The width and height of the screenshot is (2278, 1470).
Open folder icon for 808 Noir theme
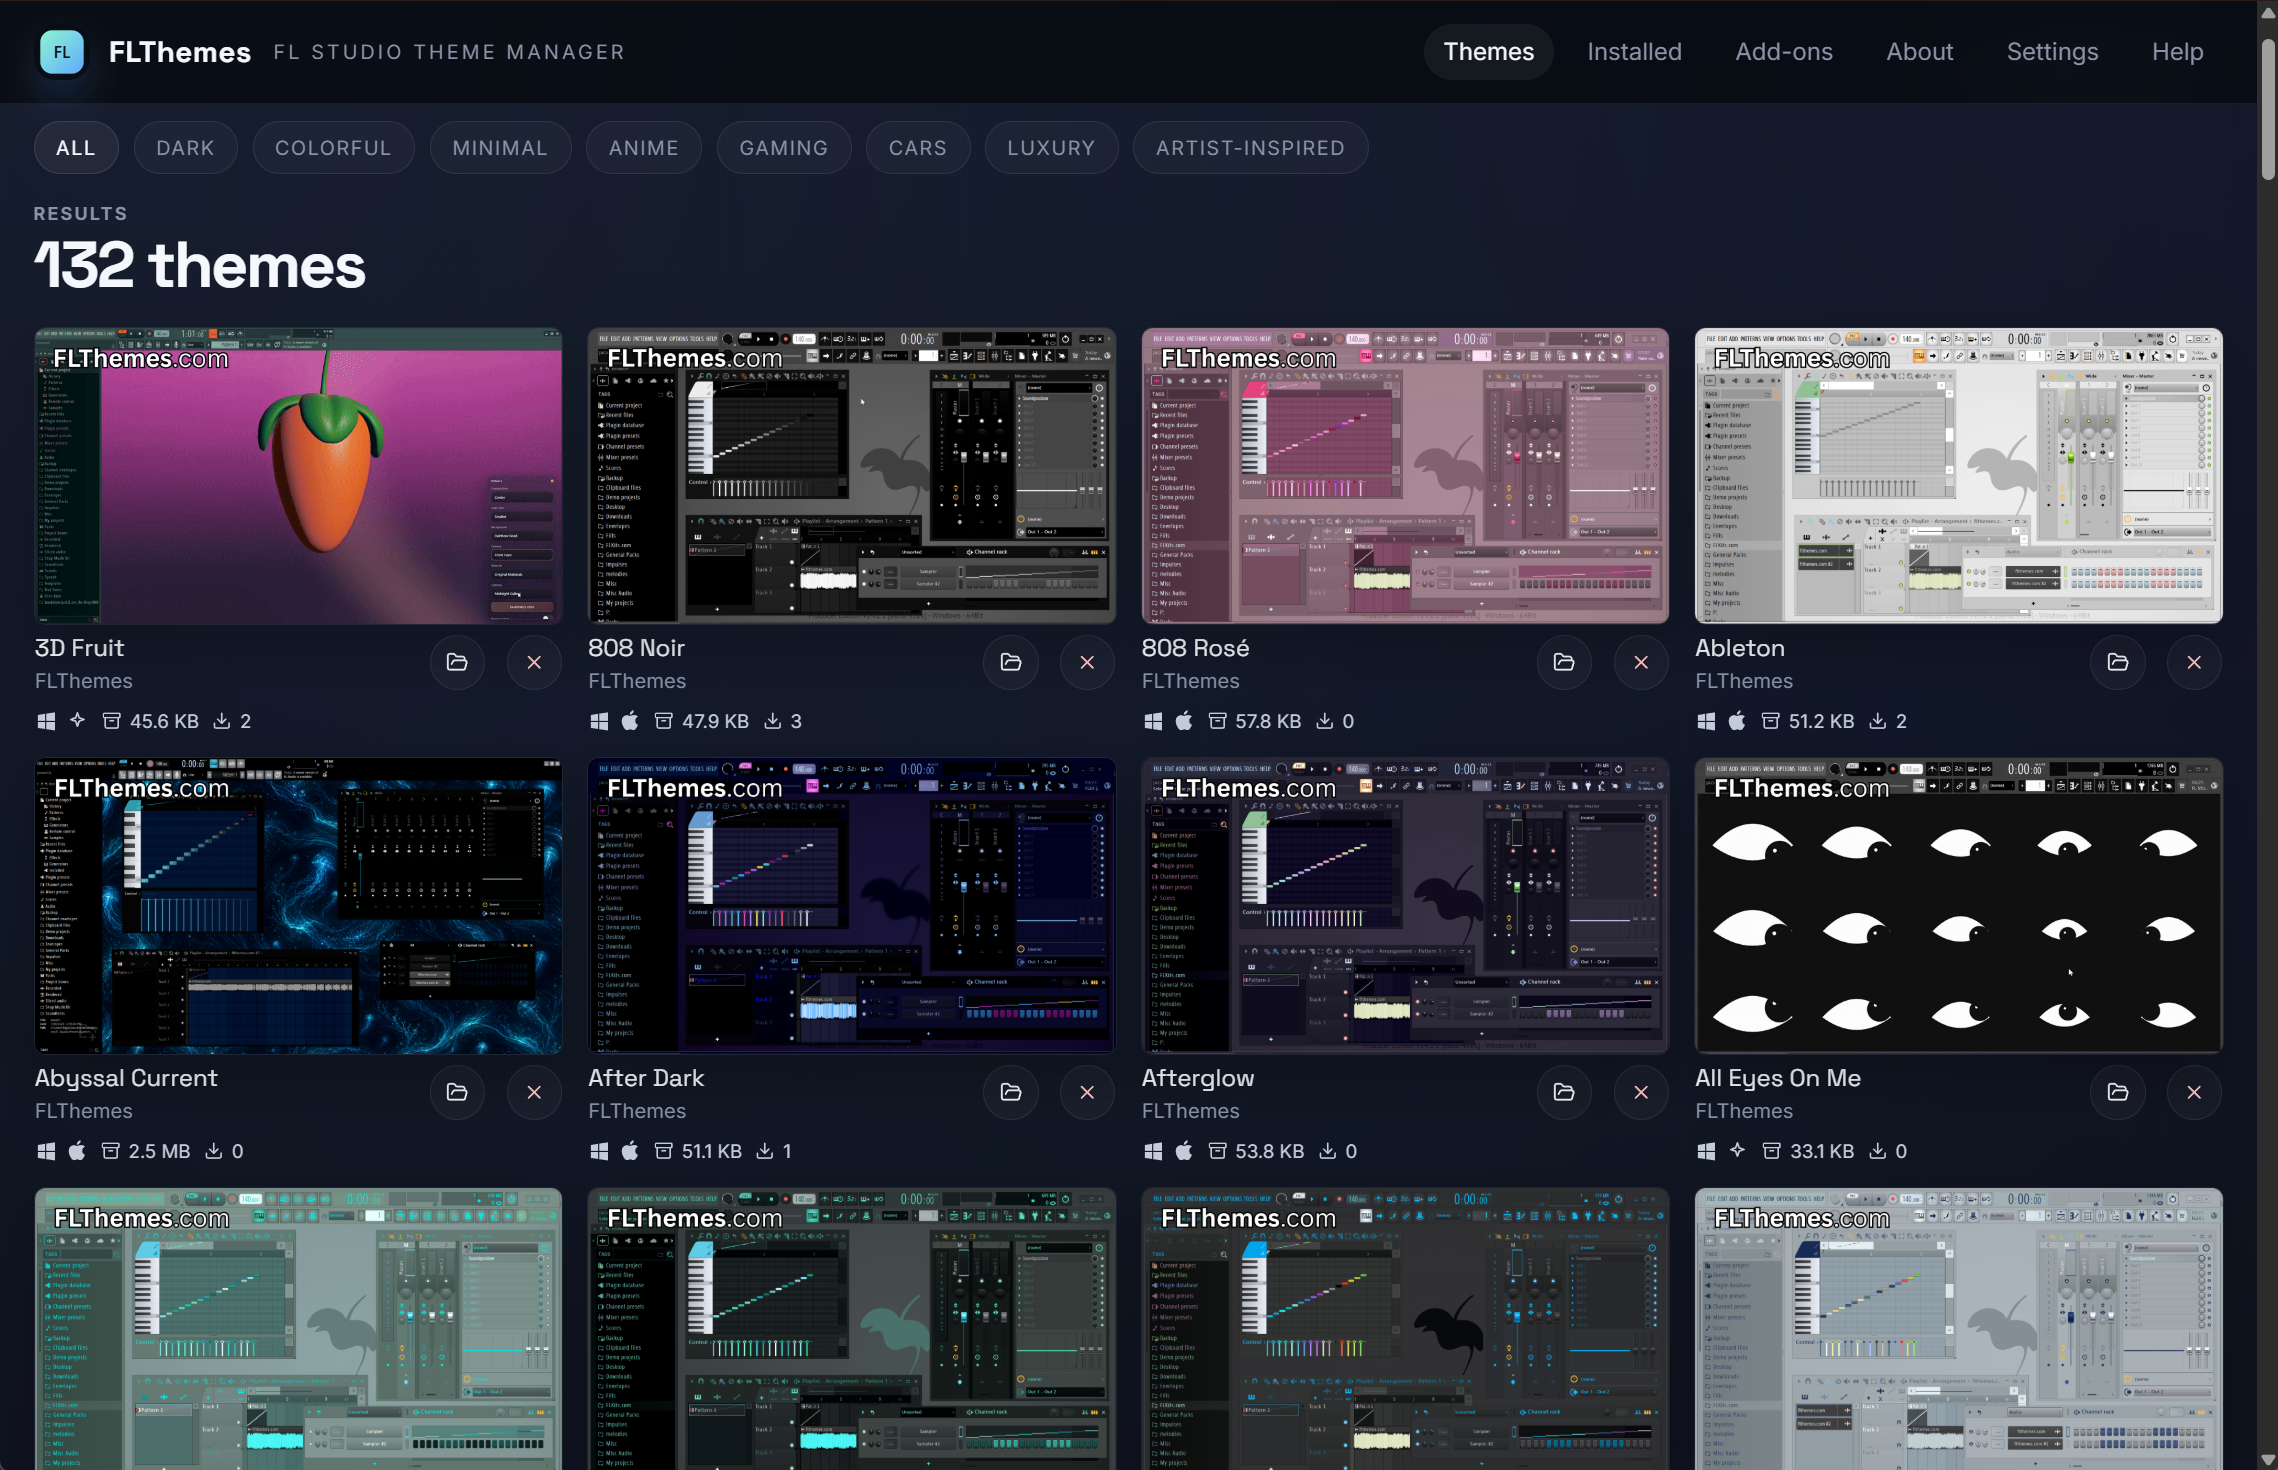click(x=1011, y=662)
